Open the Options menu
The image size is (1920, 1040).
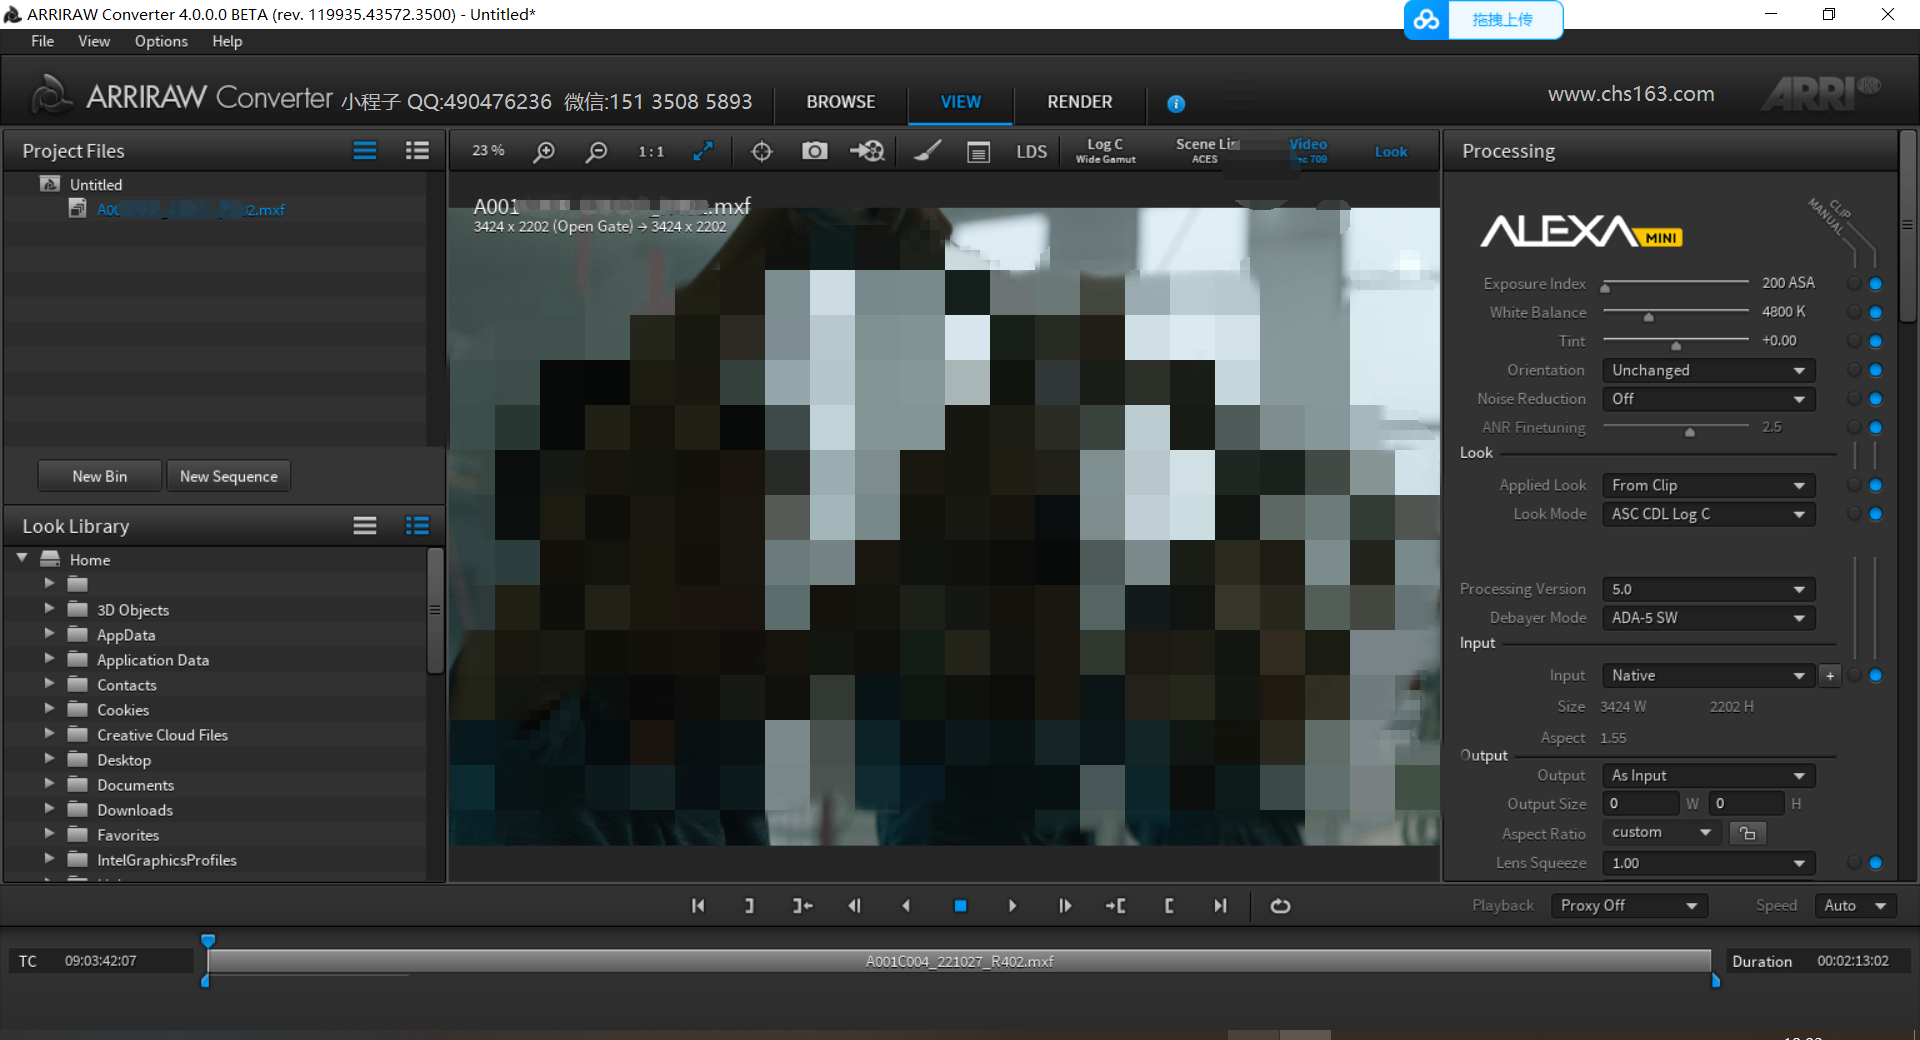[x=161, y=41]
